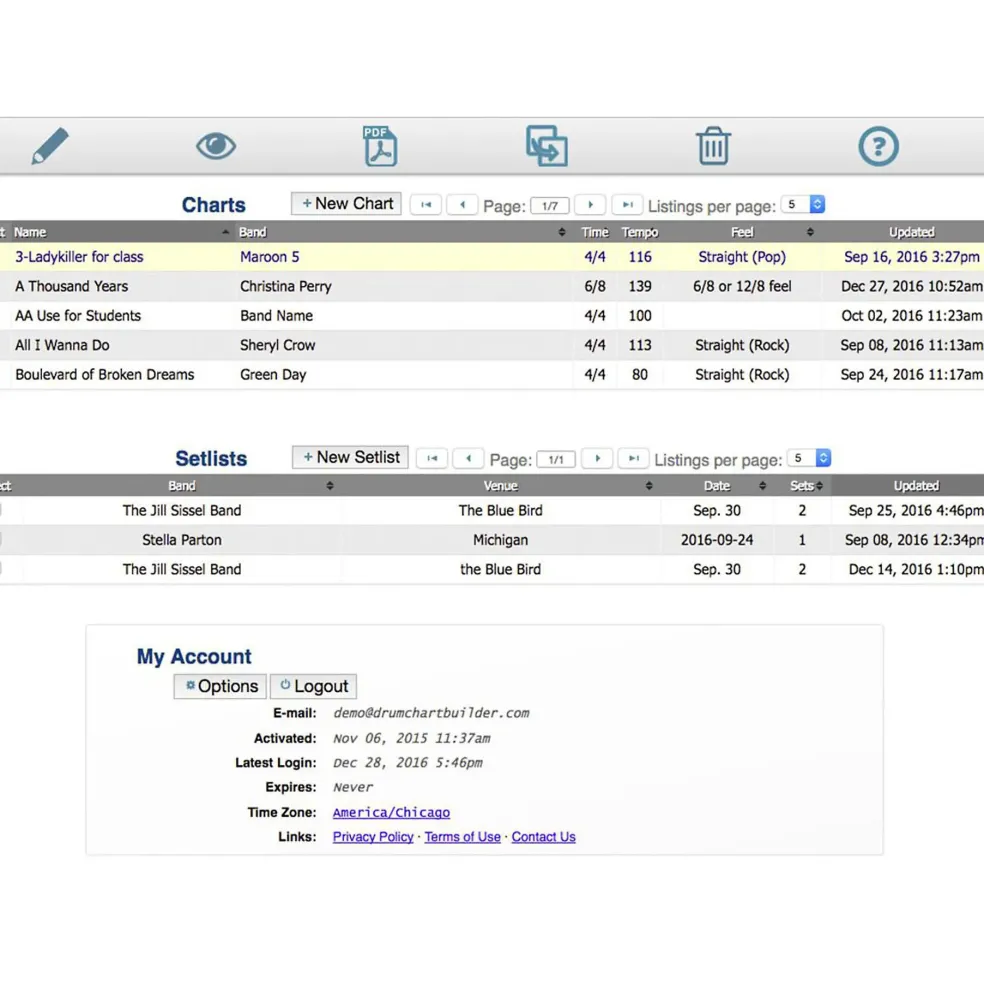Open the America/Chicago time zone link
The height and width of the screenshot is (985, 984).
391,813
